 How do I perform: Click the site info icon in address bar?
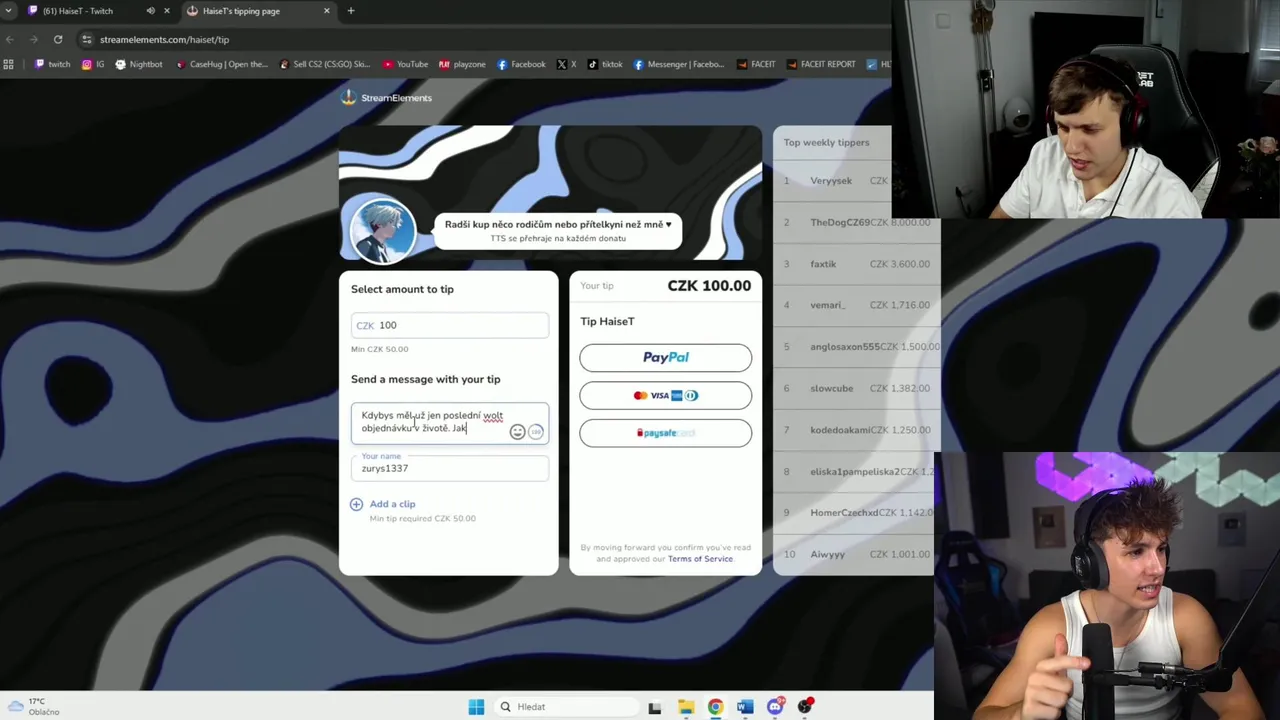[x=87, y=39]
